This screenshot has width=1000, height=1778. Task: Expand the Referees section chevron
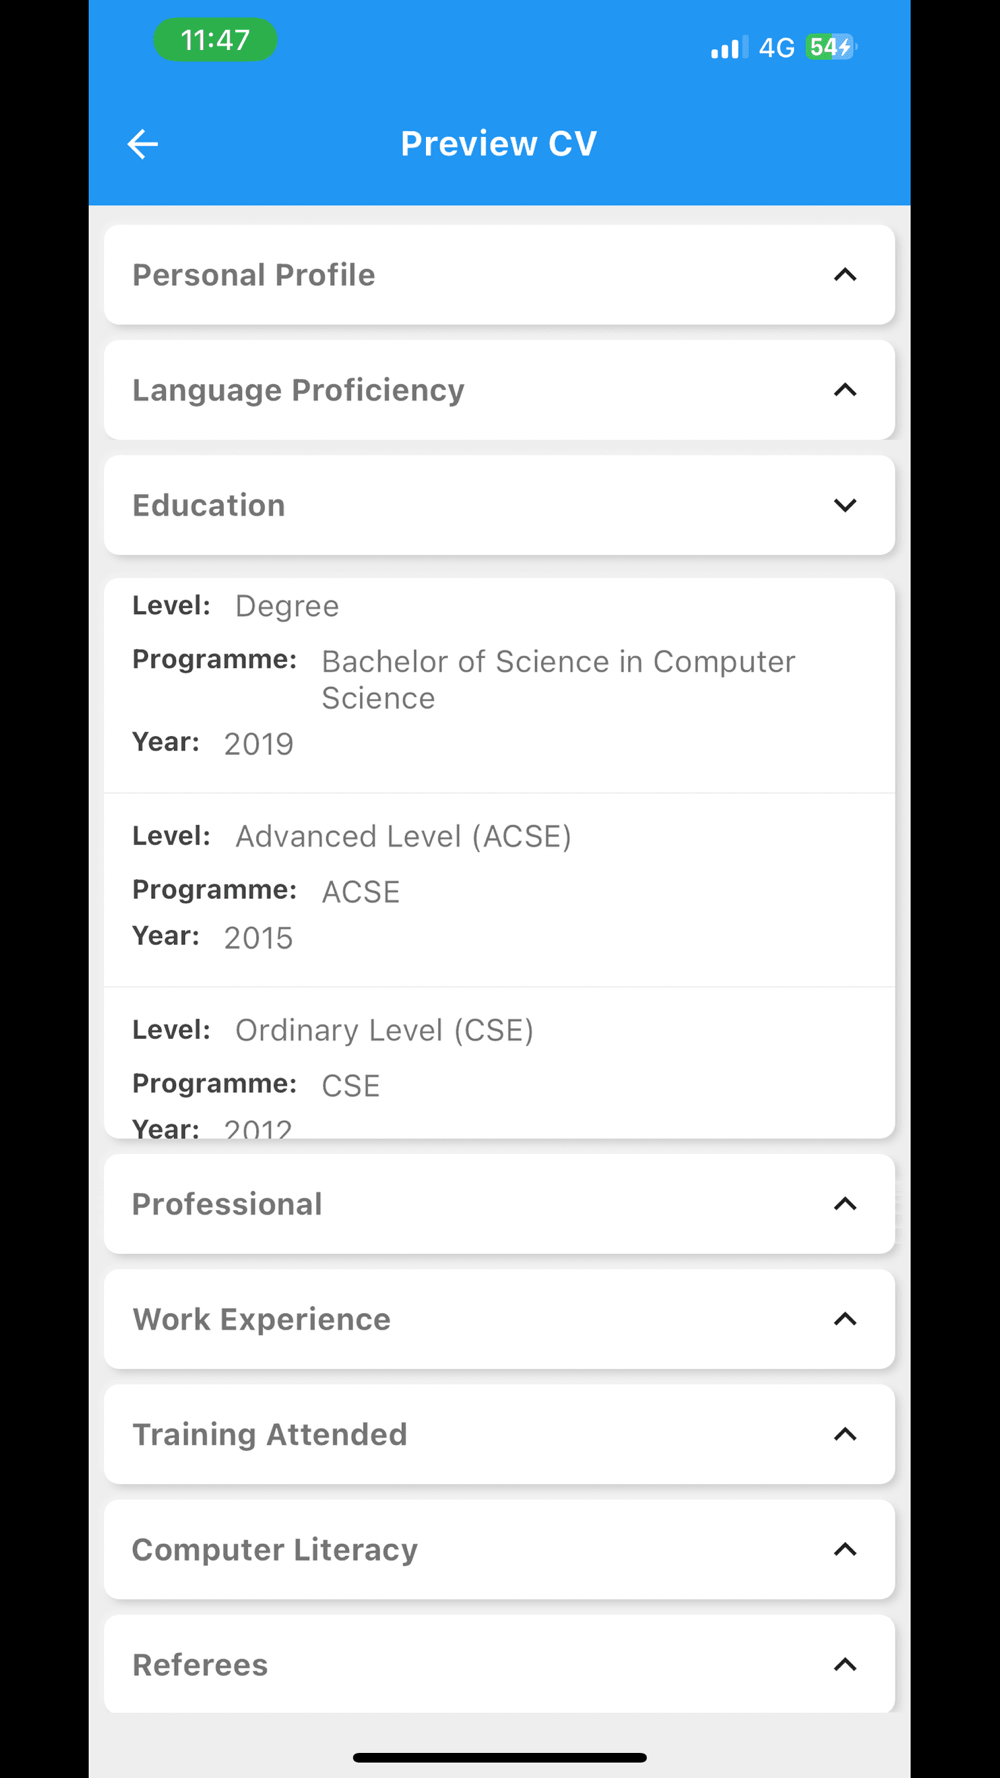[845, 1664]
